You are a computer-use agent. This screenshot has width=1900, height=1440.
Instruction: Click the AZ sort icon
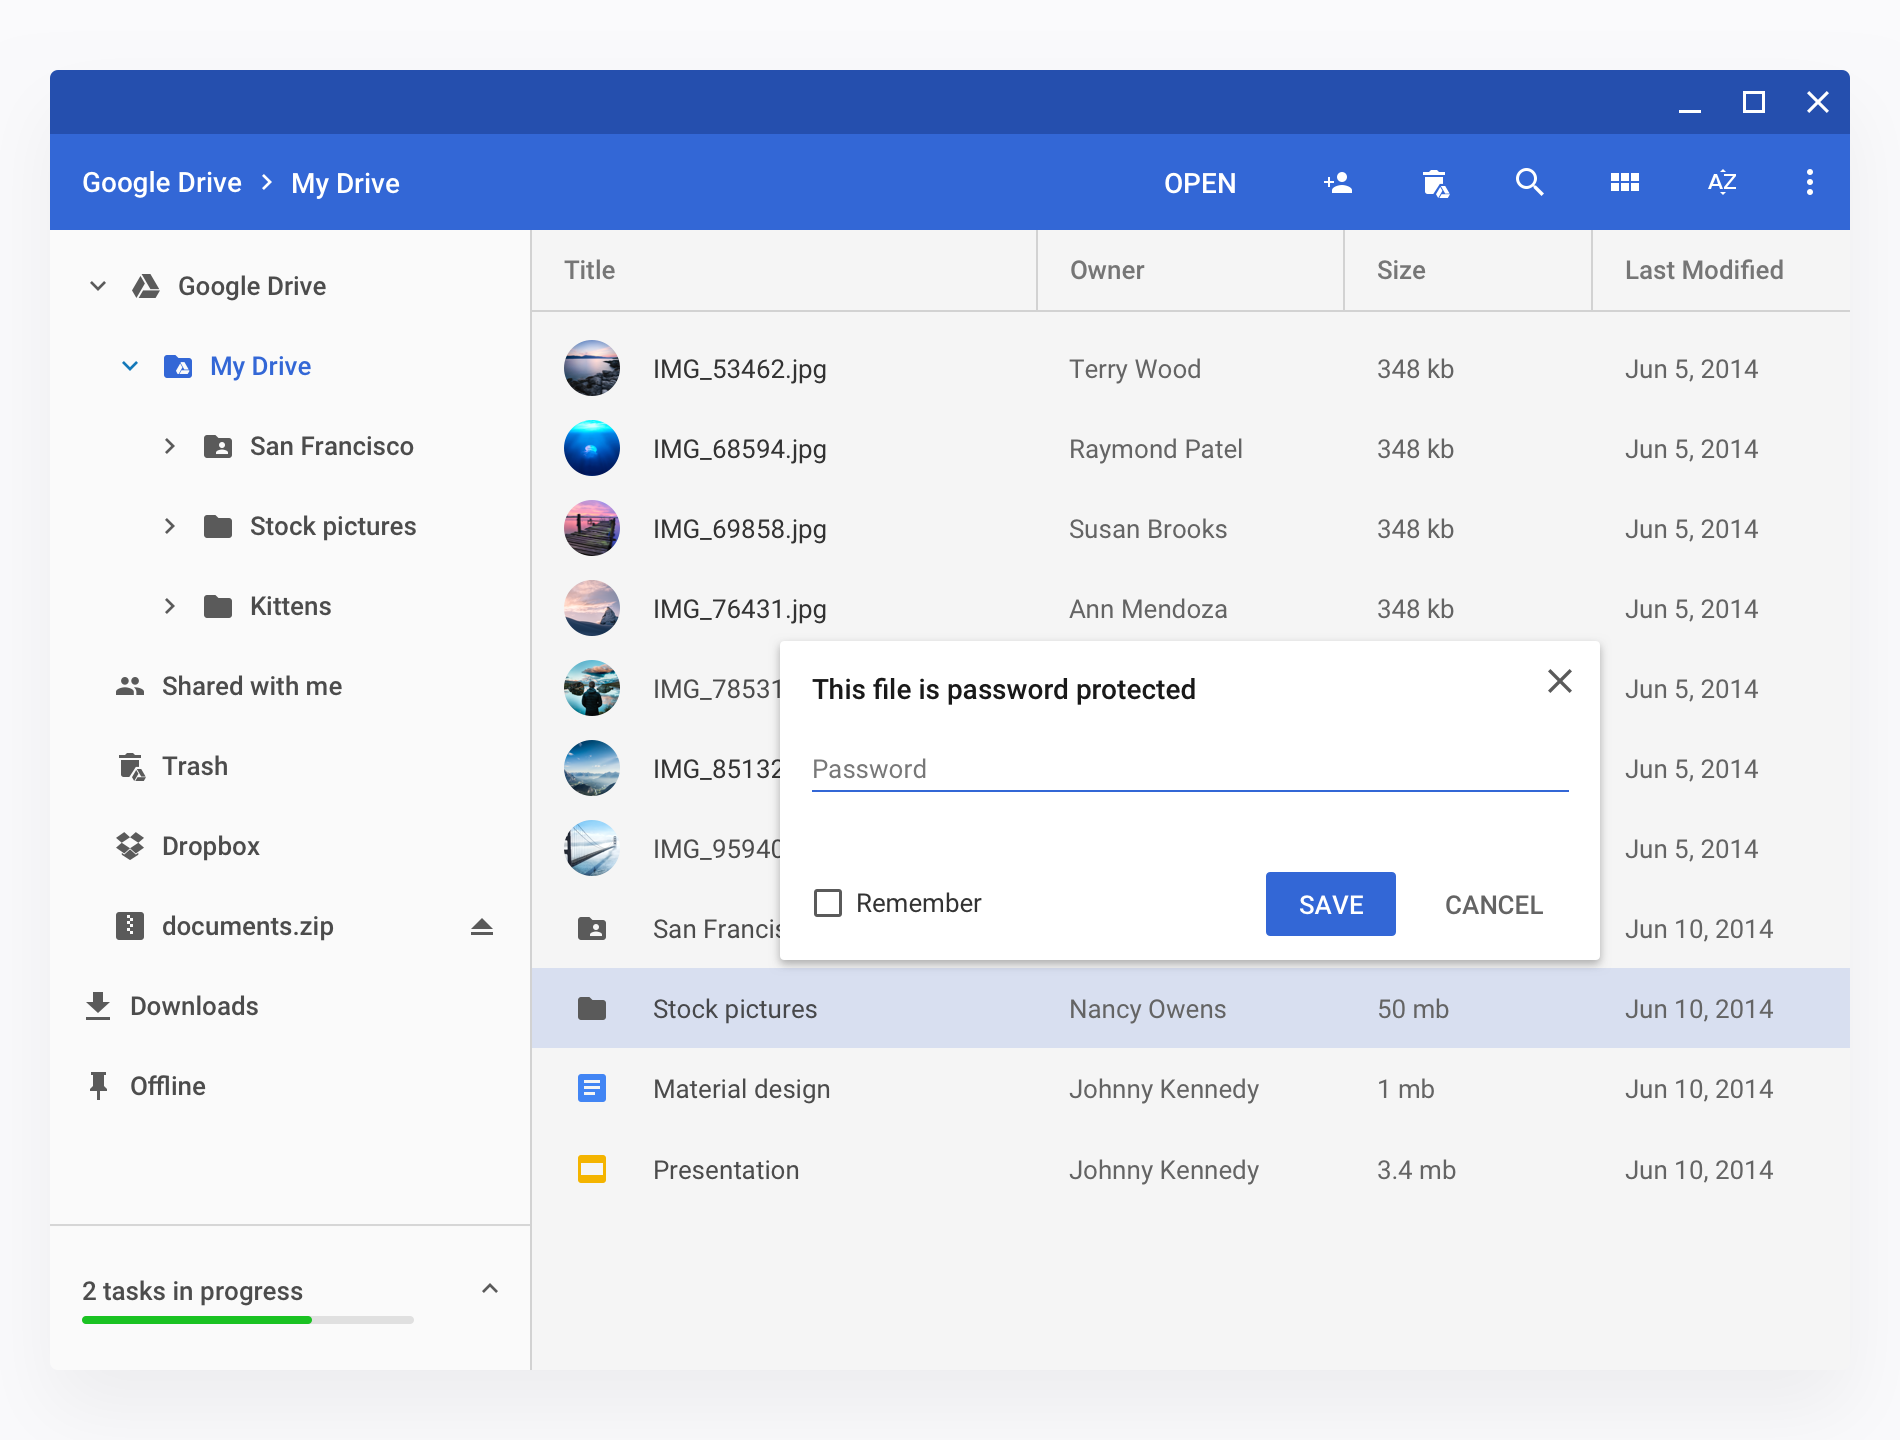pyautogui.click(x=1722, y=182)
